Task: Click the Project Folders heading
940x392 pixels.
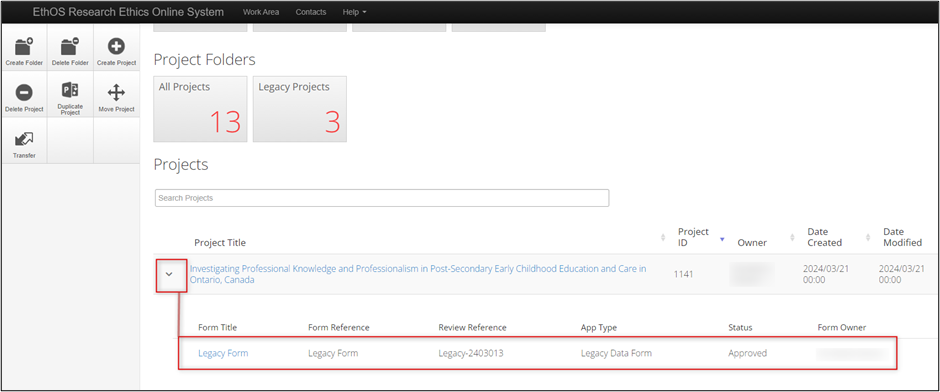Action: coord(204,59)
